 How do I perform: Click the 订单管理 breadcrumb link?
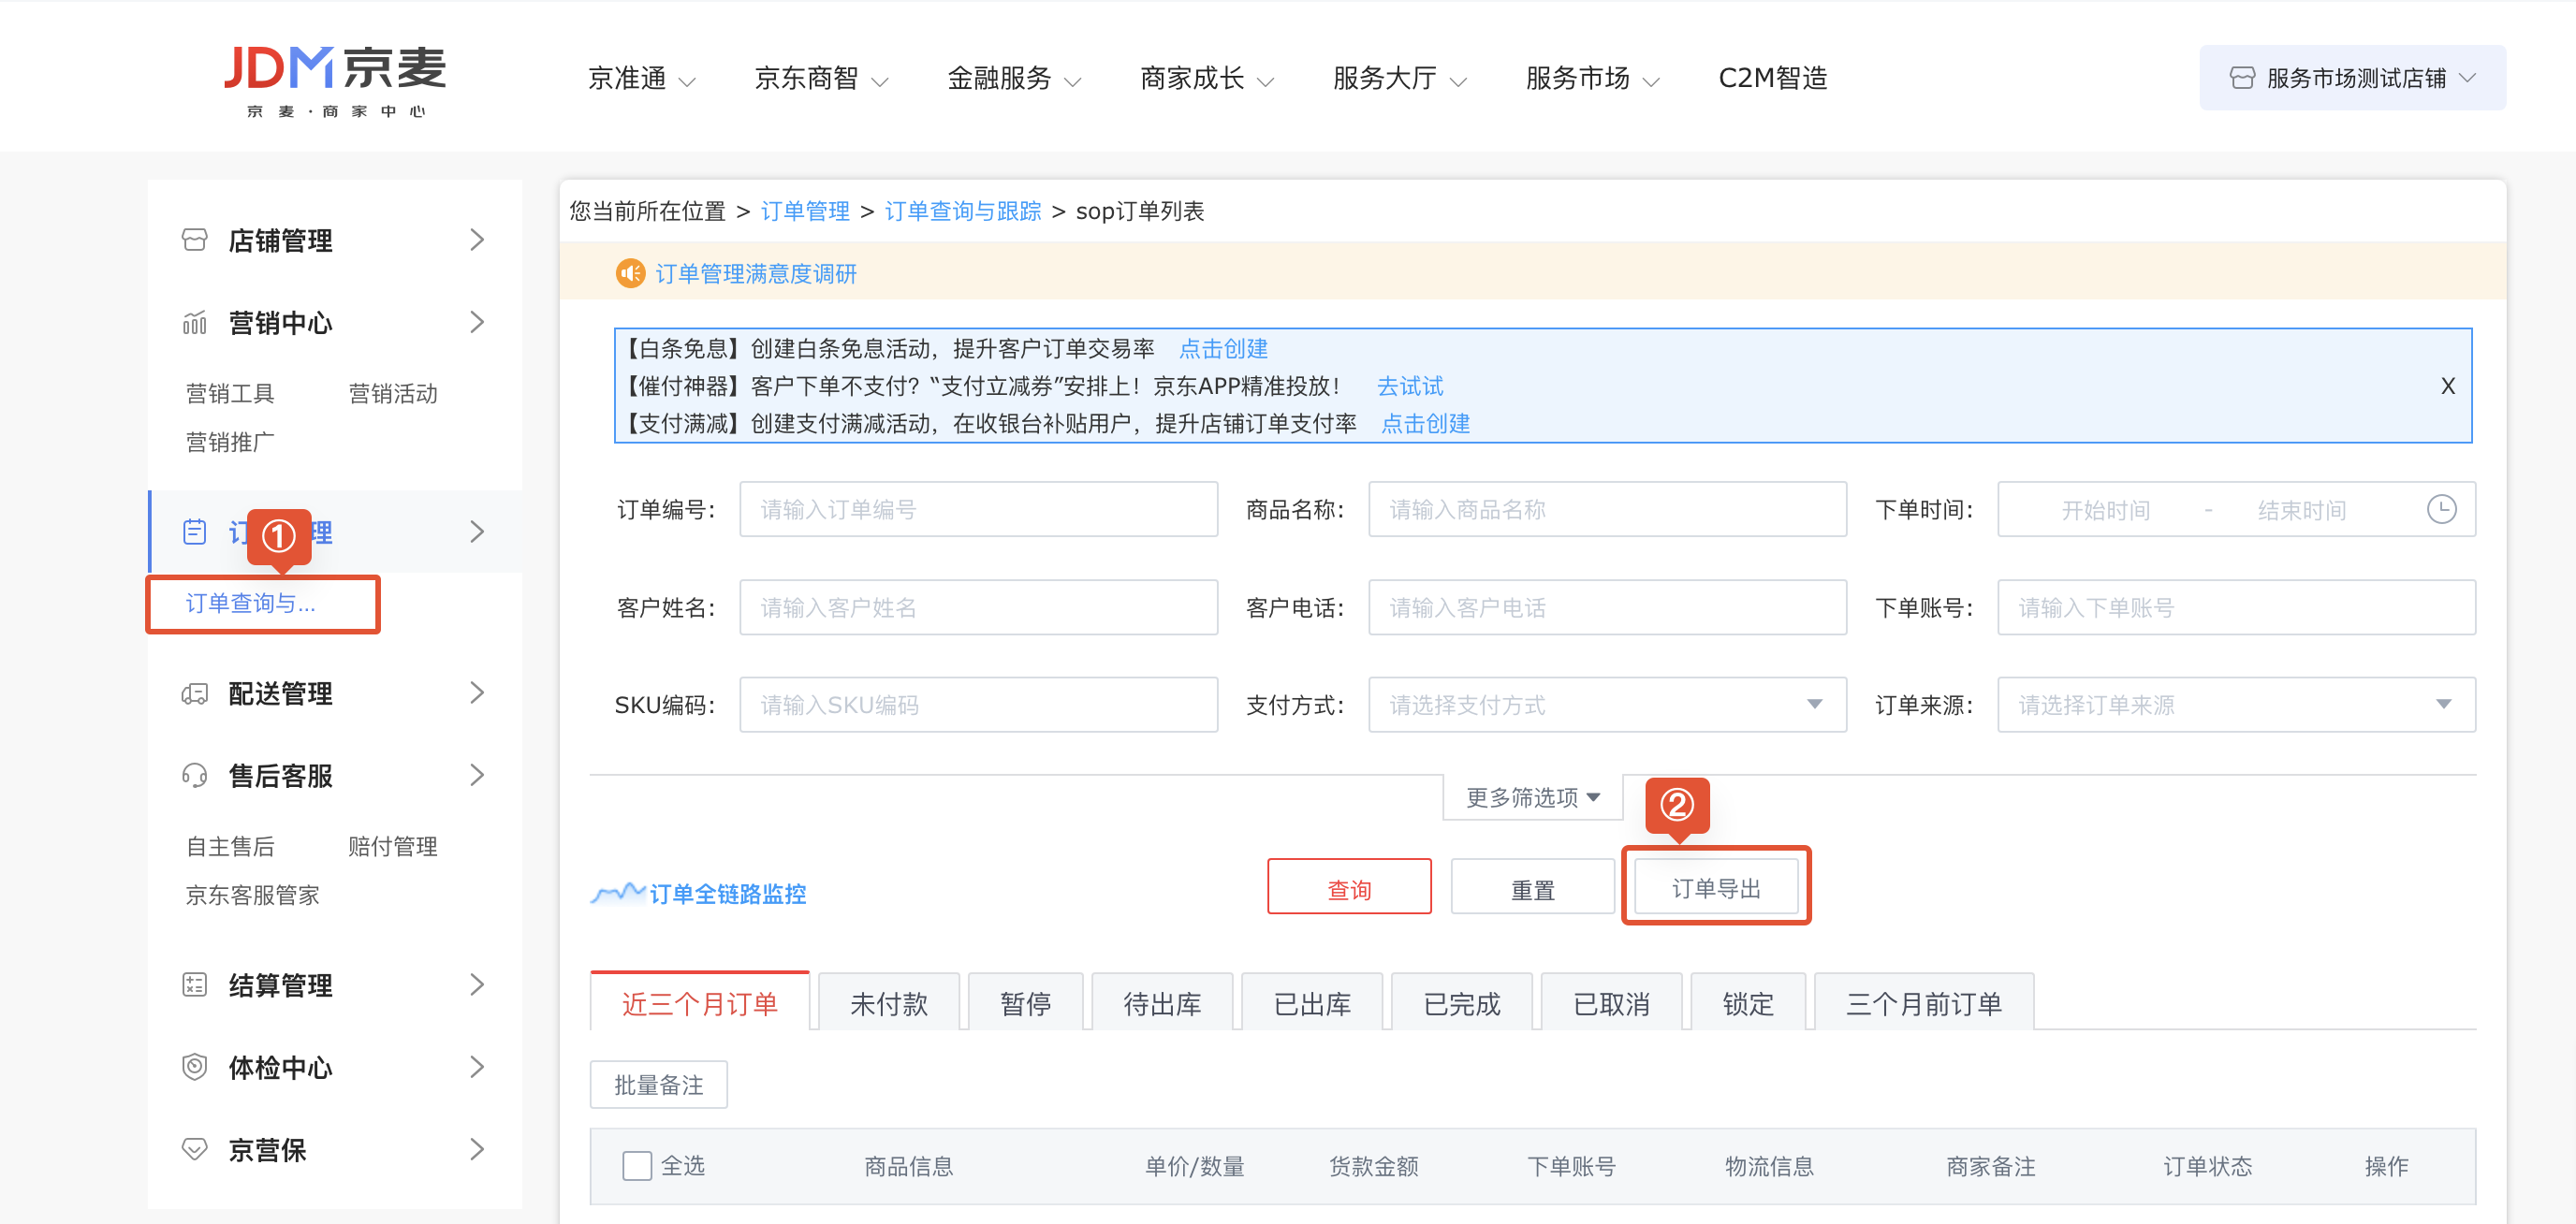click(805, 211)
